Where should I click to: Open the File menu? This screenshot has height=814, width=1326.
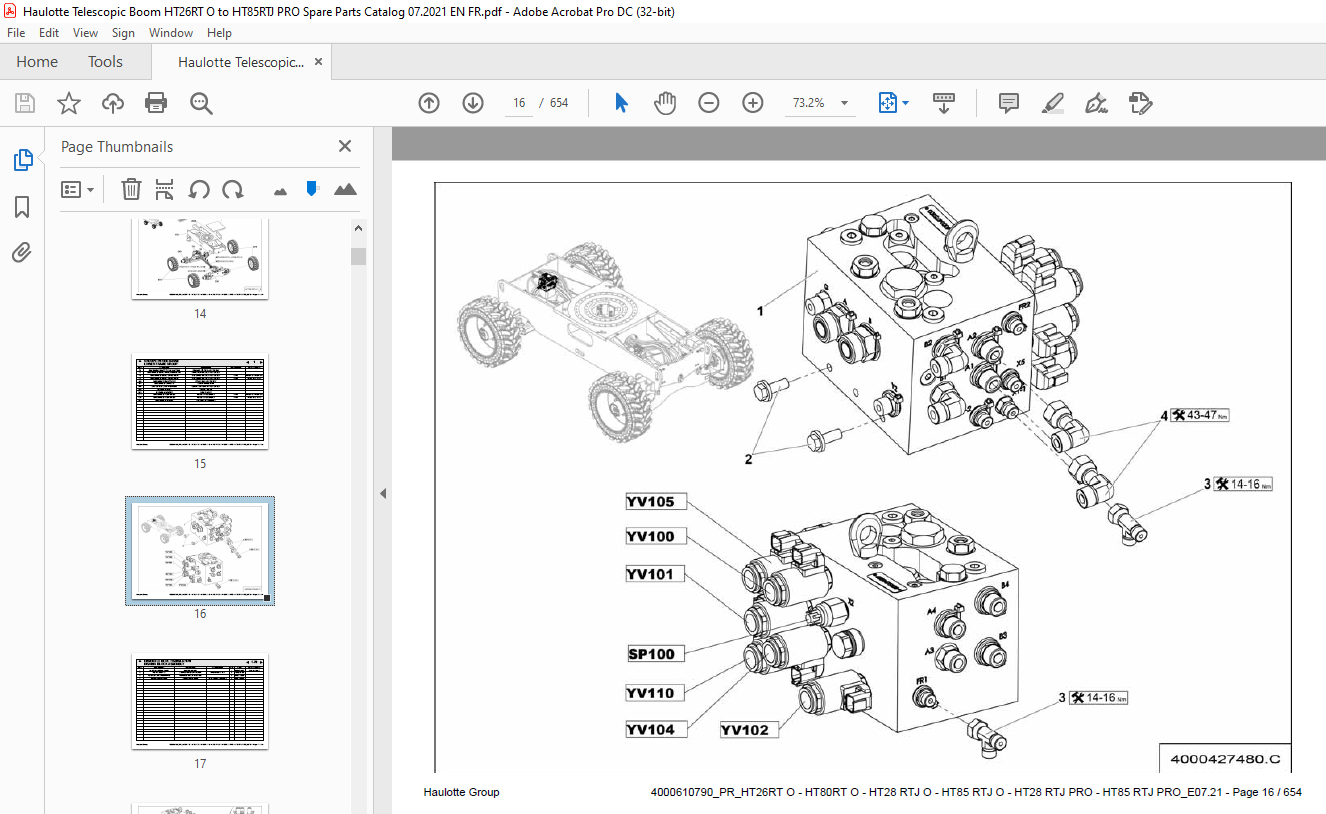click(x=16, y=33)
